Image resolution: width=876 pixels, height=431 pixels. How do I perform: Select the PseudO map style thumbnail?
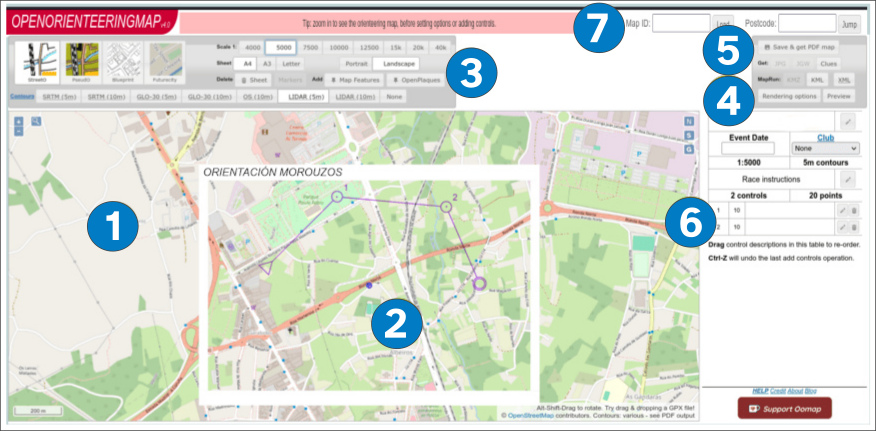coord(80,63)
